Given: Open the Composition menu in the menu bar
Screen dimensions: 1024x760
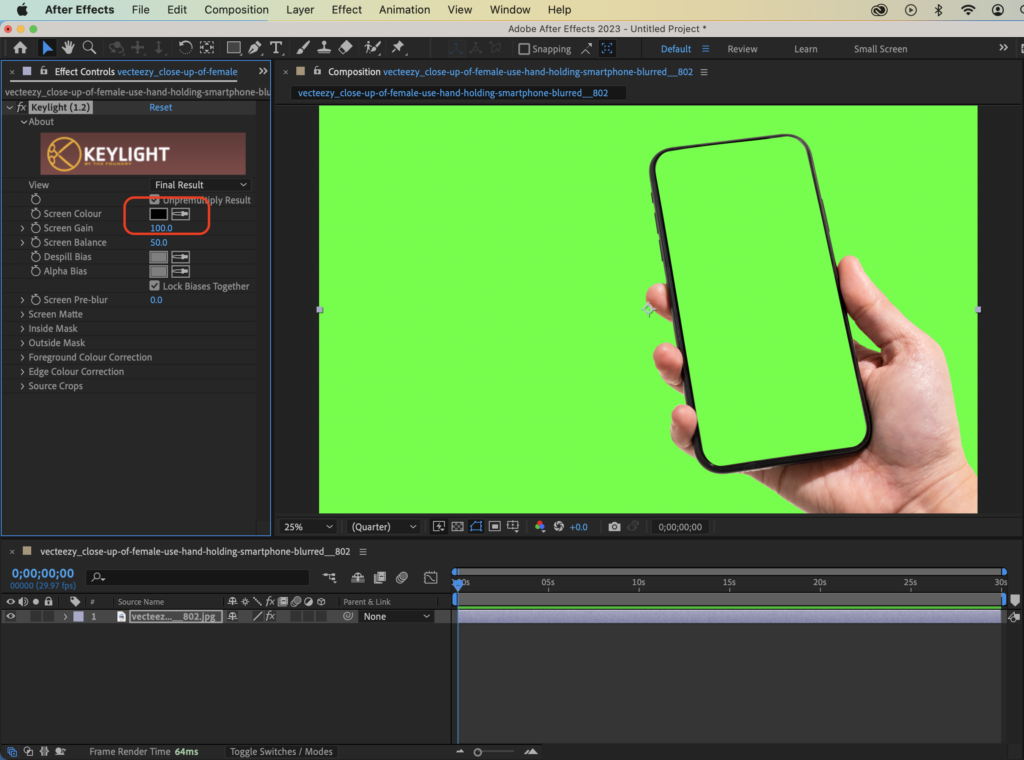Looking at the screenshot, I should click(x=236, y=9).
